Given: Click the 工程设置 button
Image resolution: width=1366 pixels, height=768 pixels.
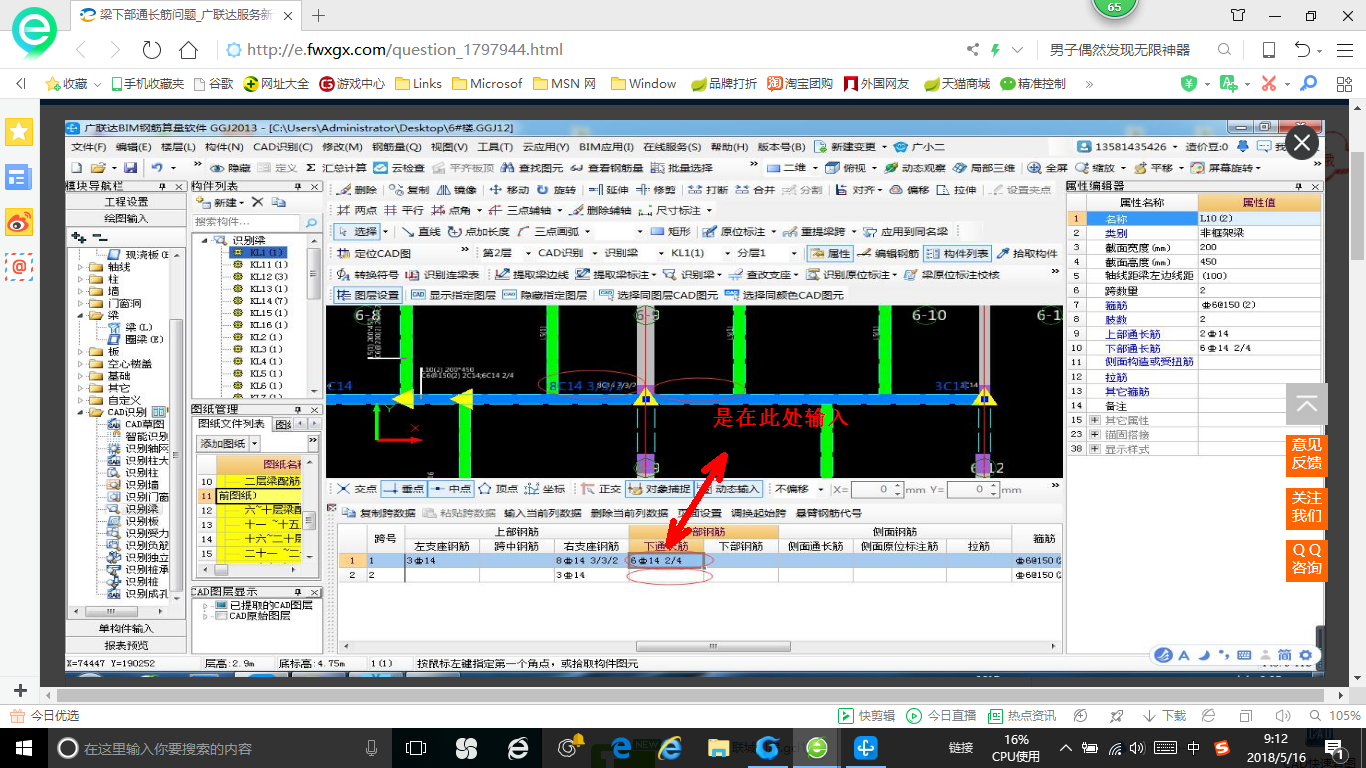Looking at the screenshot, I should 126,202.
